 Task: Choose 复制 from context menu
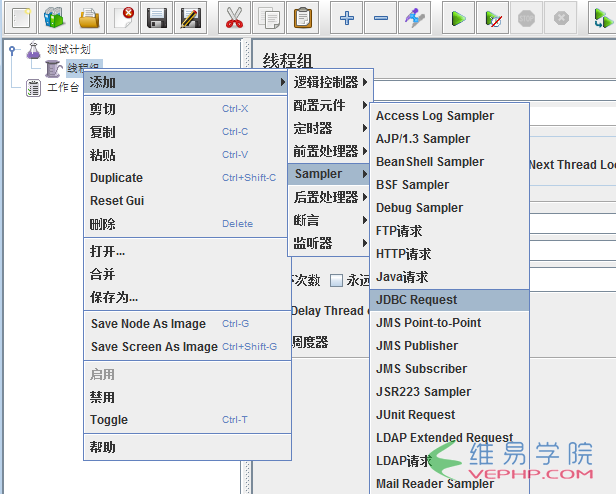pos(185,132)
